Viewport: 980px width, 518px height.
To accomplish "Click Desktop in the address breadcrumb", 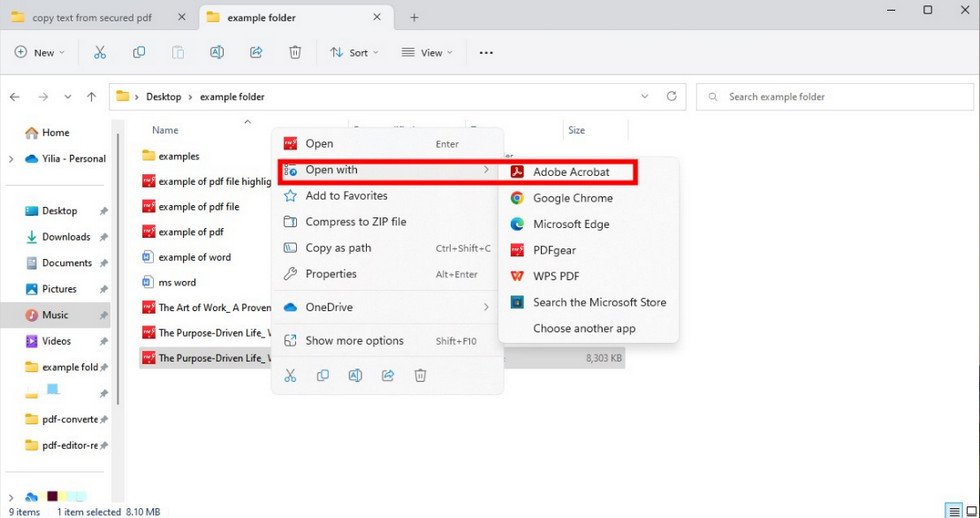I will coord(164,97).
